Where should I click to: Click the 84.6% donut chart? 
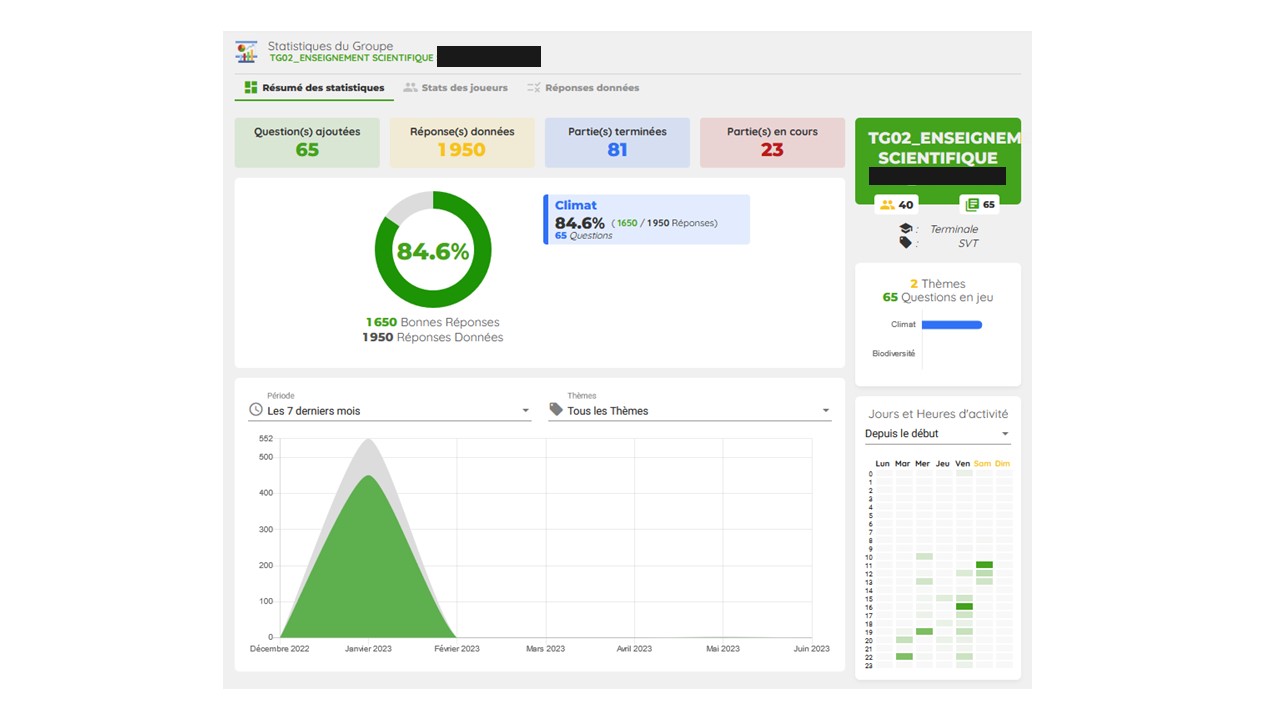433,250
